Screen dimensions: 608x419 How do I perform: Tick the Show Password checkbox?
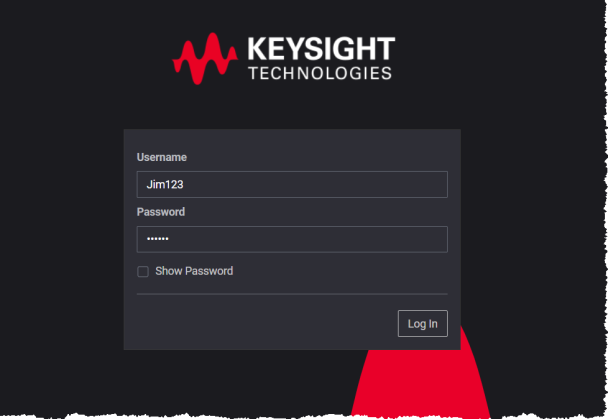pyautogui.click(x=143, y=271)
